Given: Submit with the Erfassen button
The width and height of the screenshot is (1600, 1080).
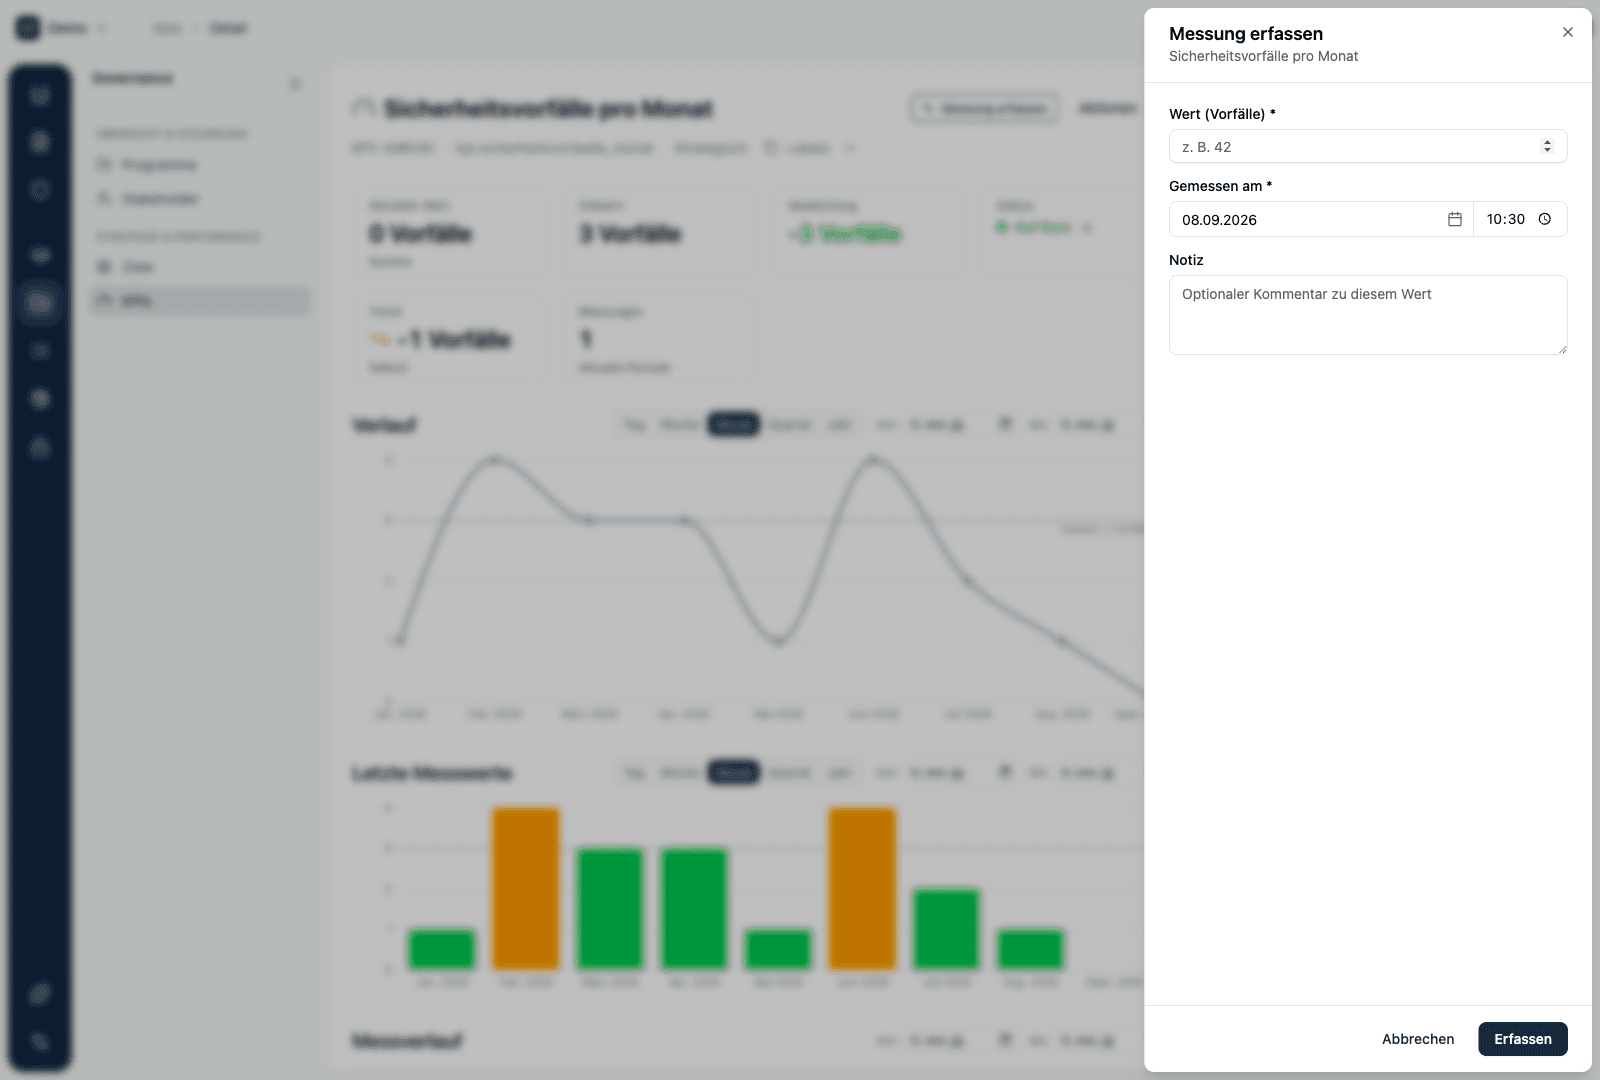Looking at the screenshot, I should [x=1522, y=1039].
